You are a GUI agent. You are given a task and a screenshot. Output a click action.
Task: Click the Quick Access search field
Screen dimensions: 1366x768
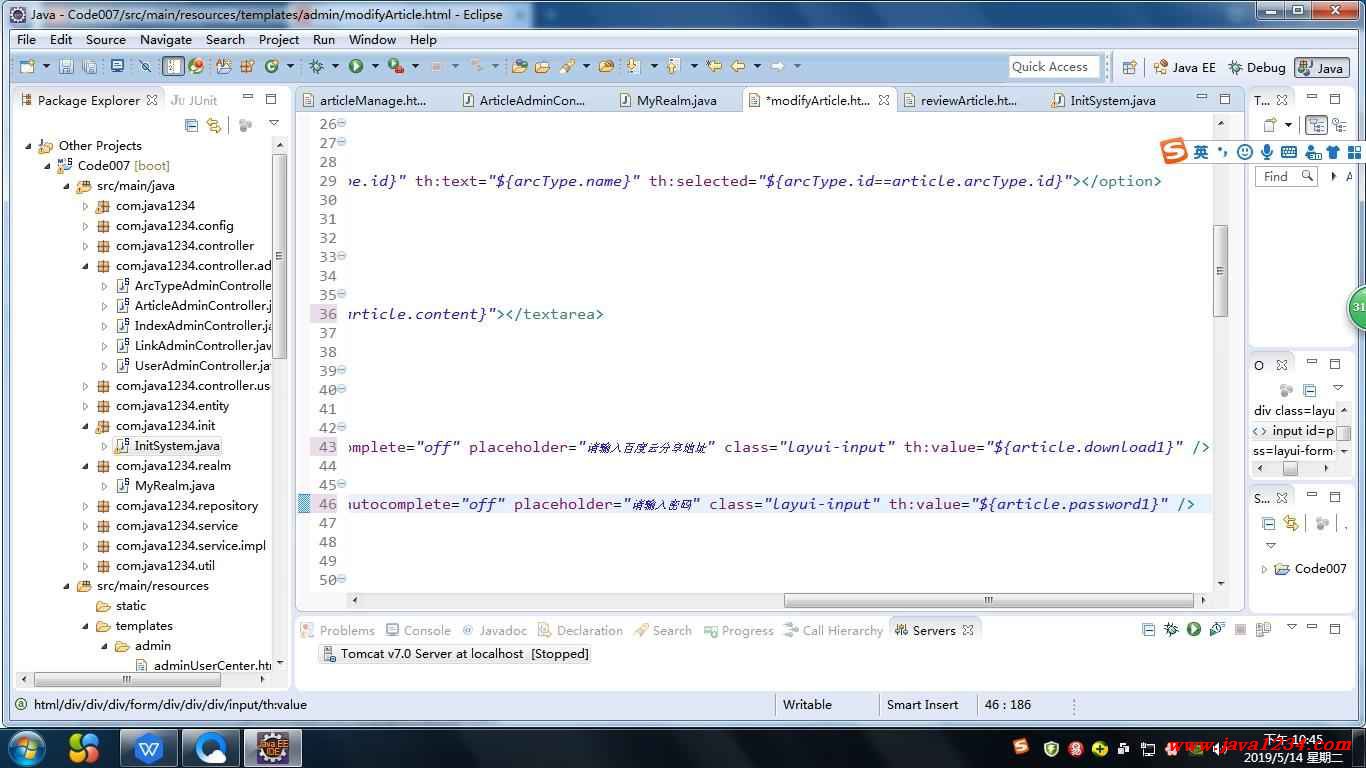1053,67
